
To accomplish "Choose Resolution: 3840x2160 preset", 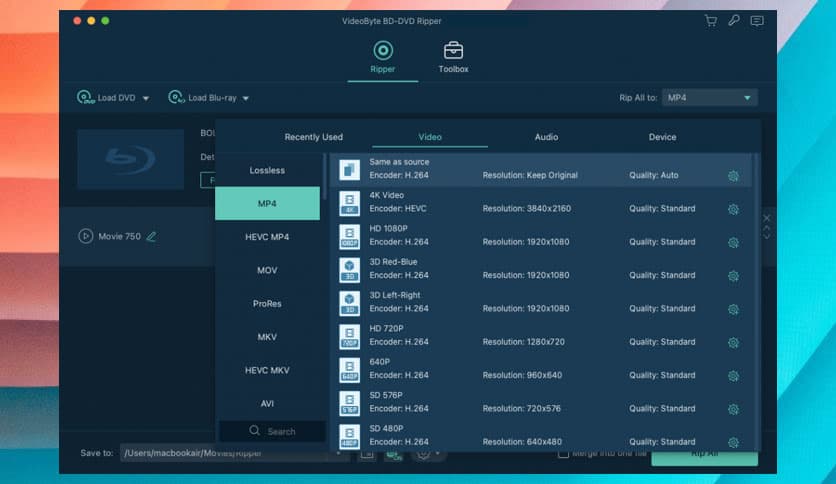I will click(x=527, y=208).
